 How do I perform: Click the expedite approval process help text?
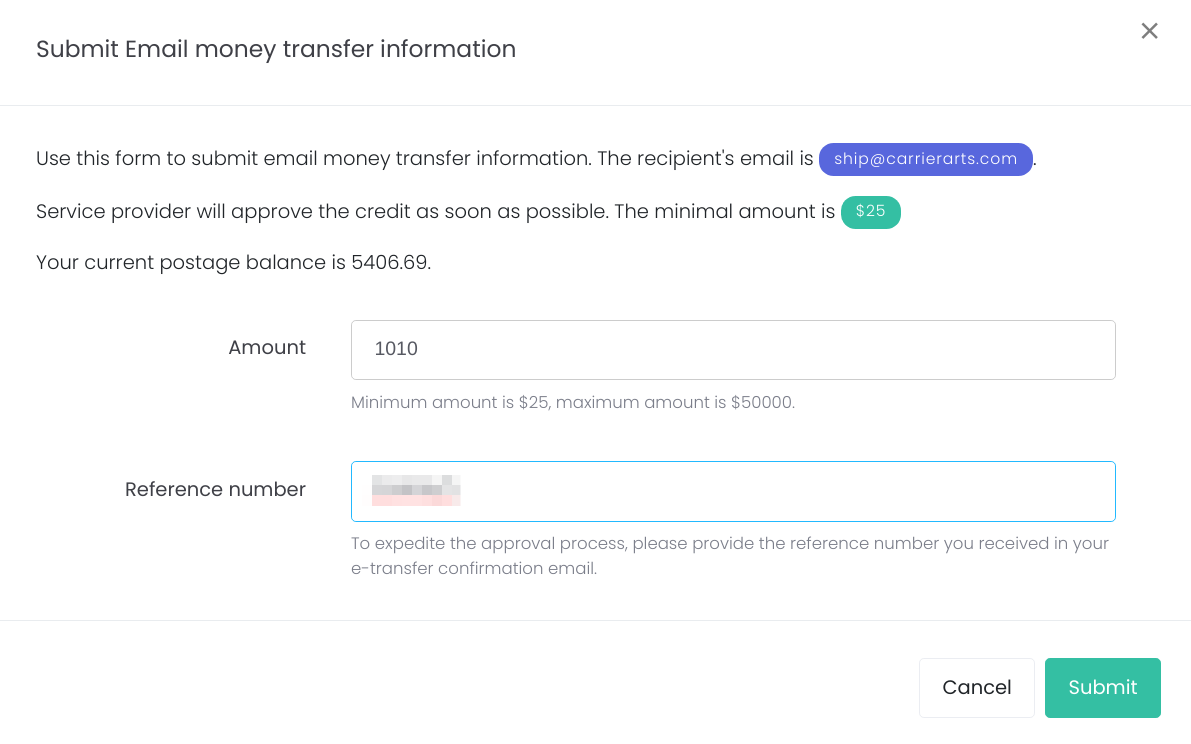(729, 556)
